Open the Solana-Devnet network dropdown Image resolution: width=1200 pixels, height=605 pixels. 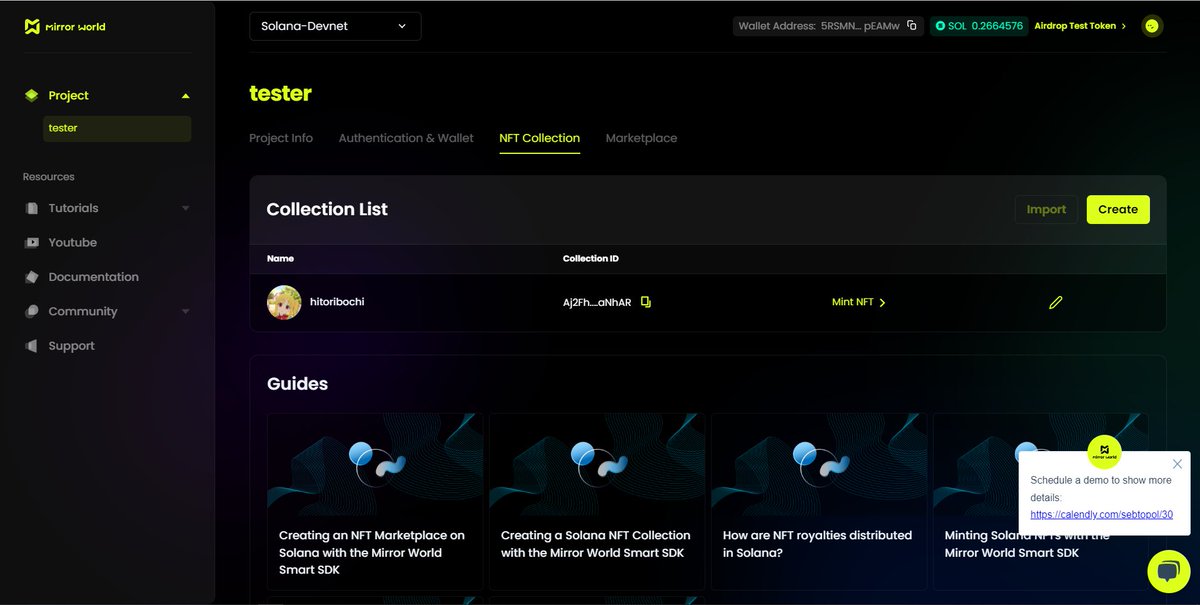[335, 26]
